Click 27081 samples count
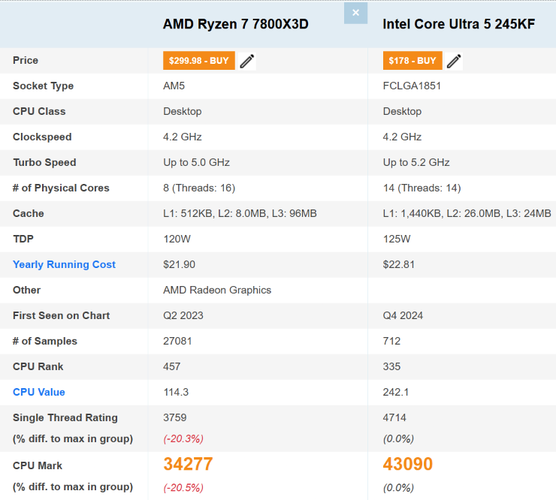Image resolution: width=556 pixels, height=500 pixels. tap(178, 341)
